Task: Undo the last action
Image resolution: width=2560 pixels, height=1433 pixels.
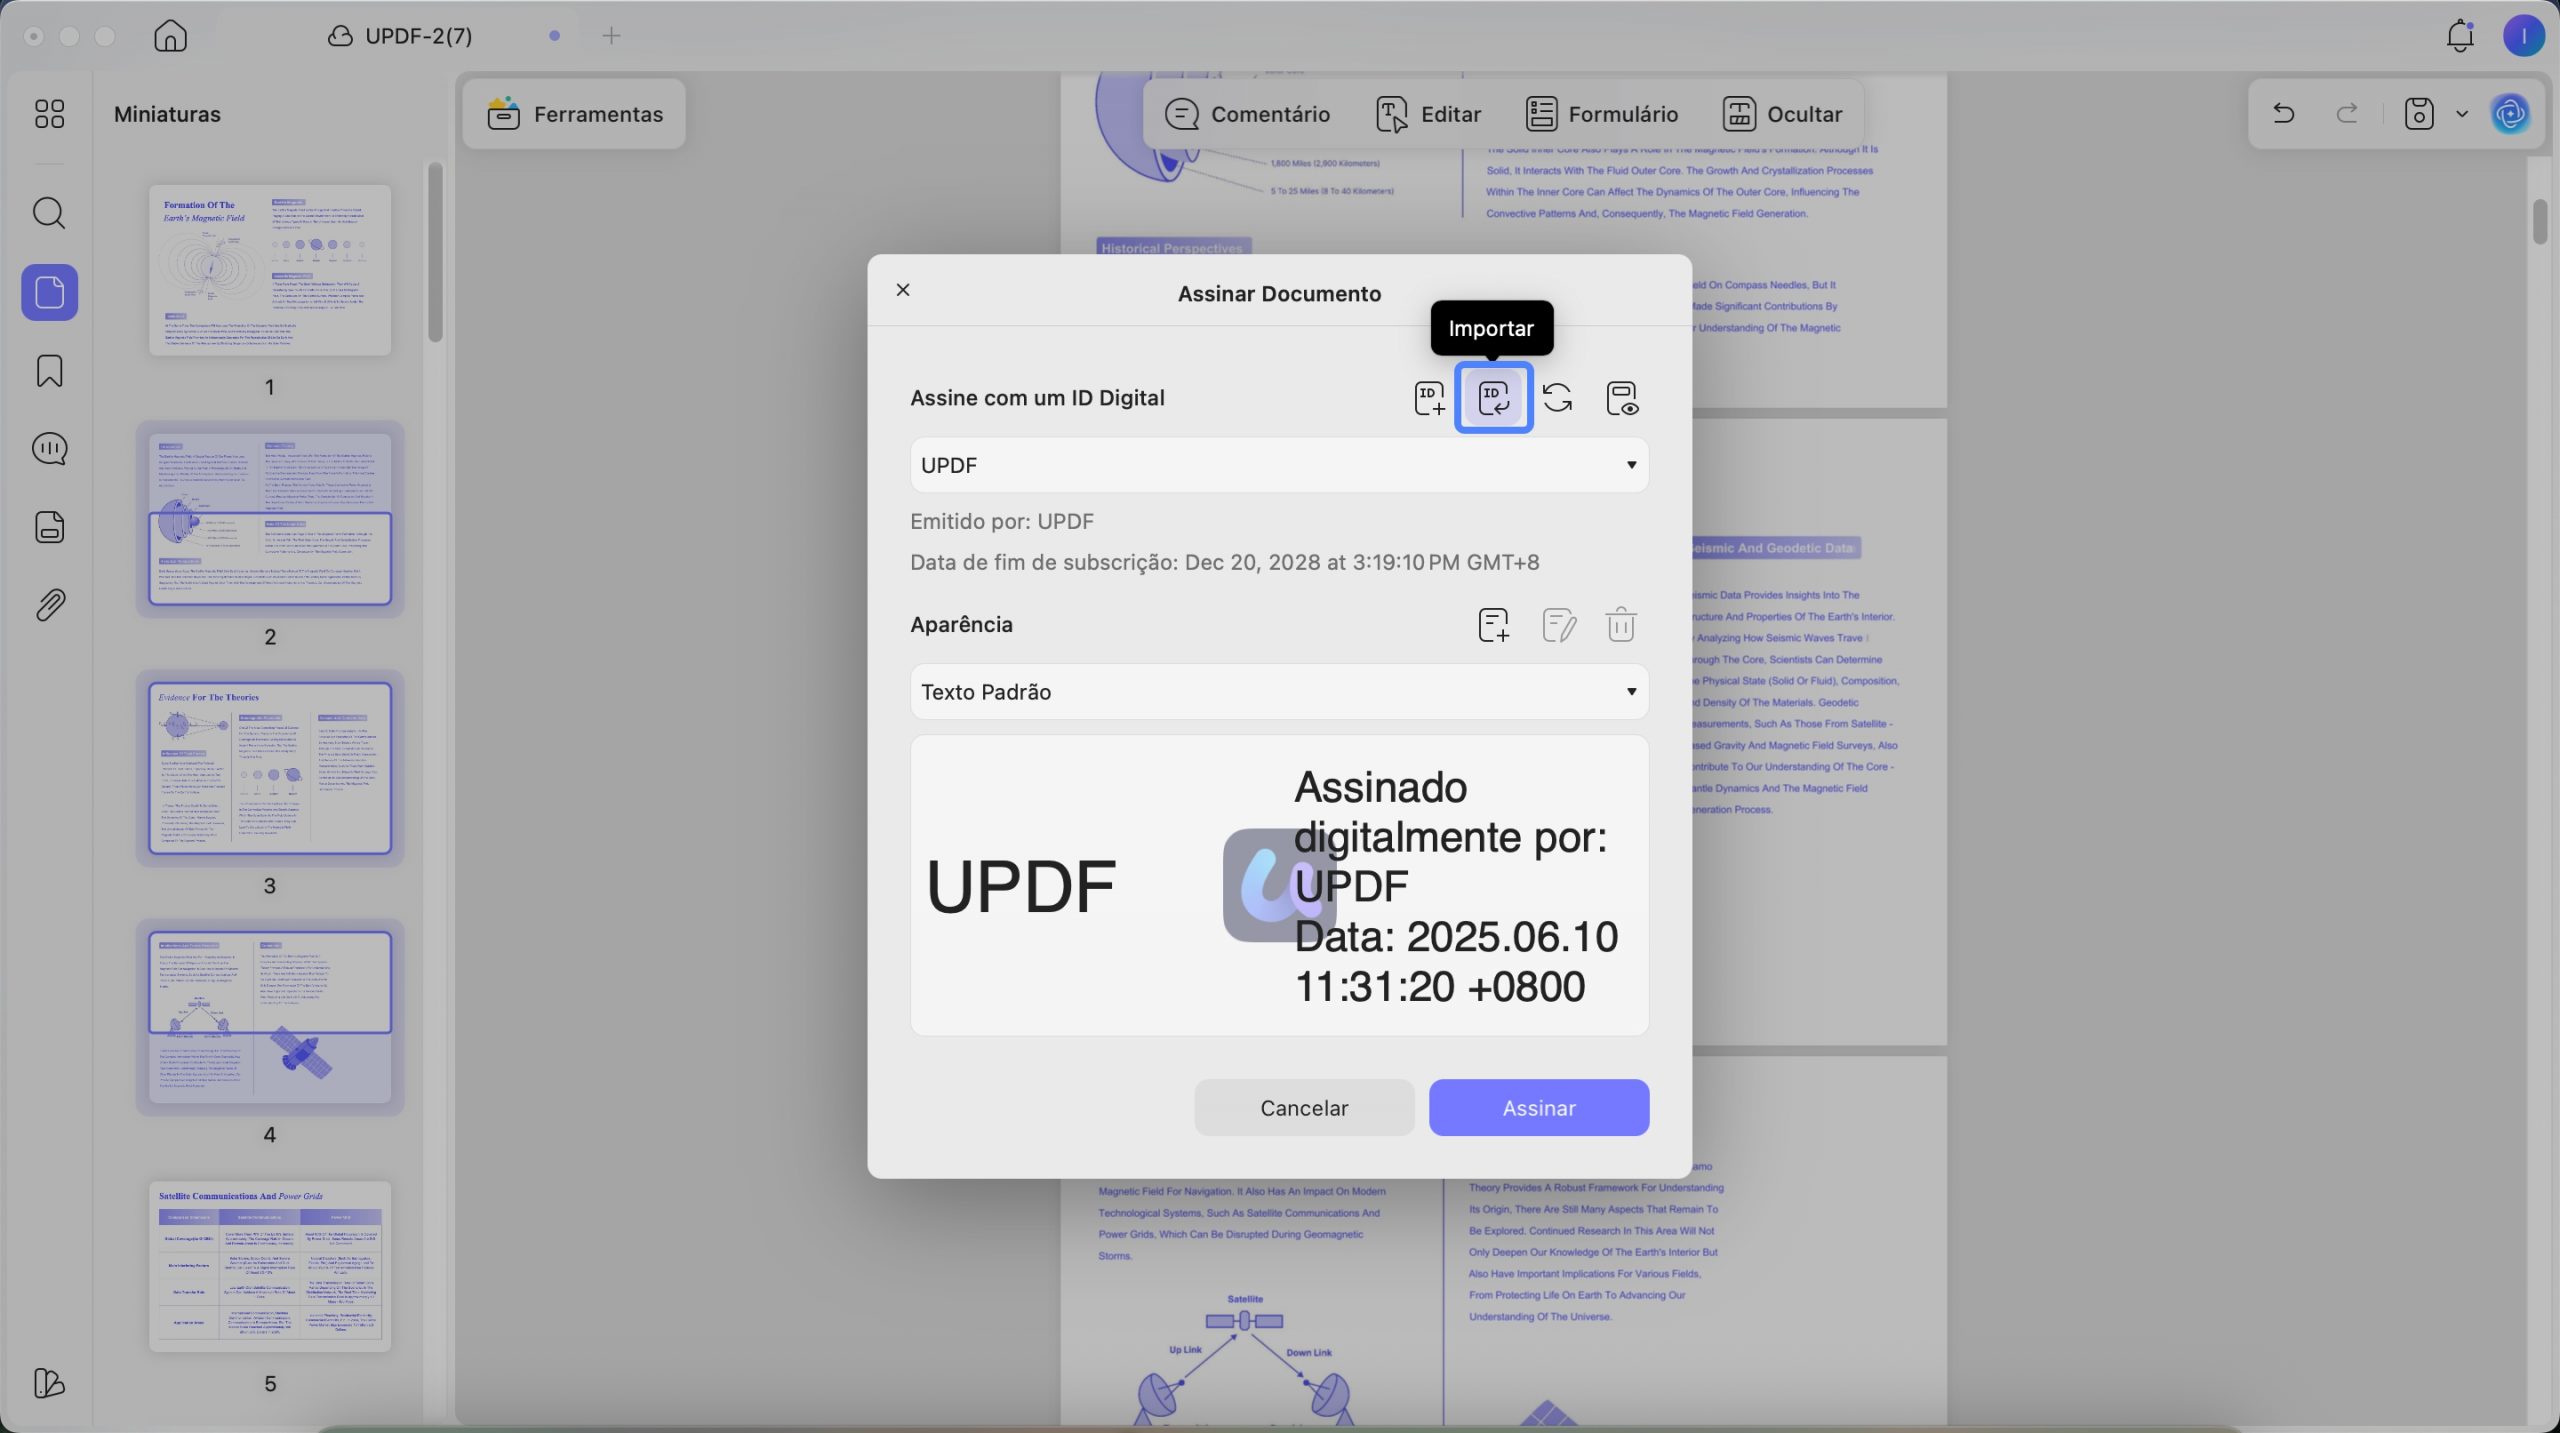Action: (2283, 114)
